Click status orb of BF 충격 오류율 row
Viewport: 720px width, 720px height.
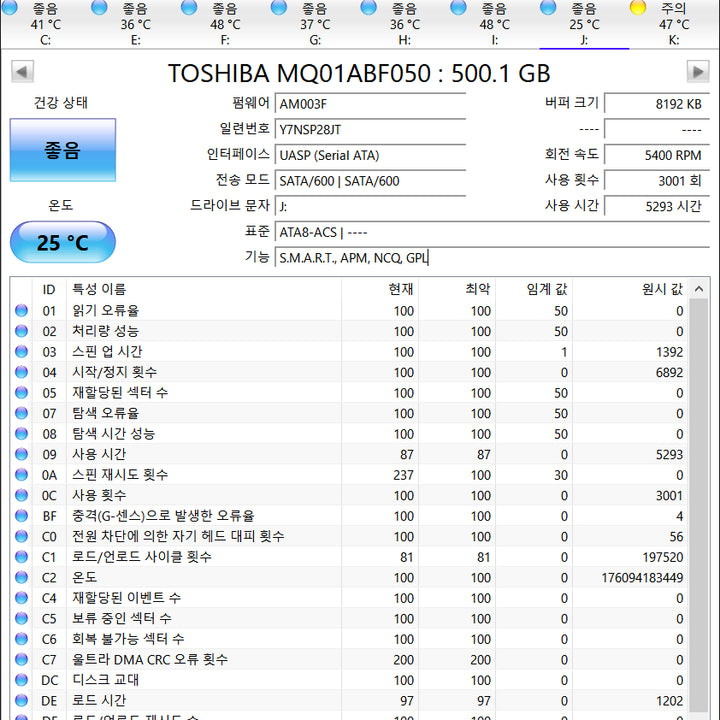pos(22,516)
